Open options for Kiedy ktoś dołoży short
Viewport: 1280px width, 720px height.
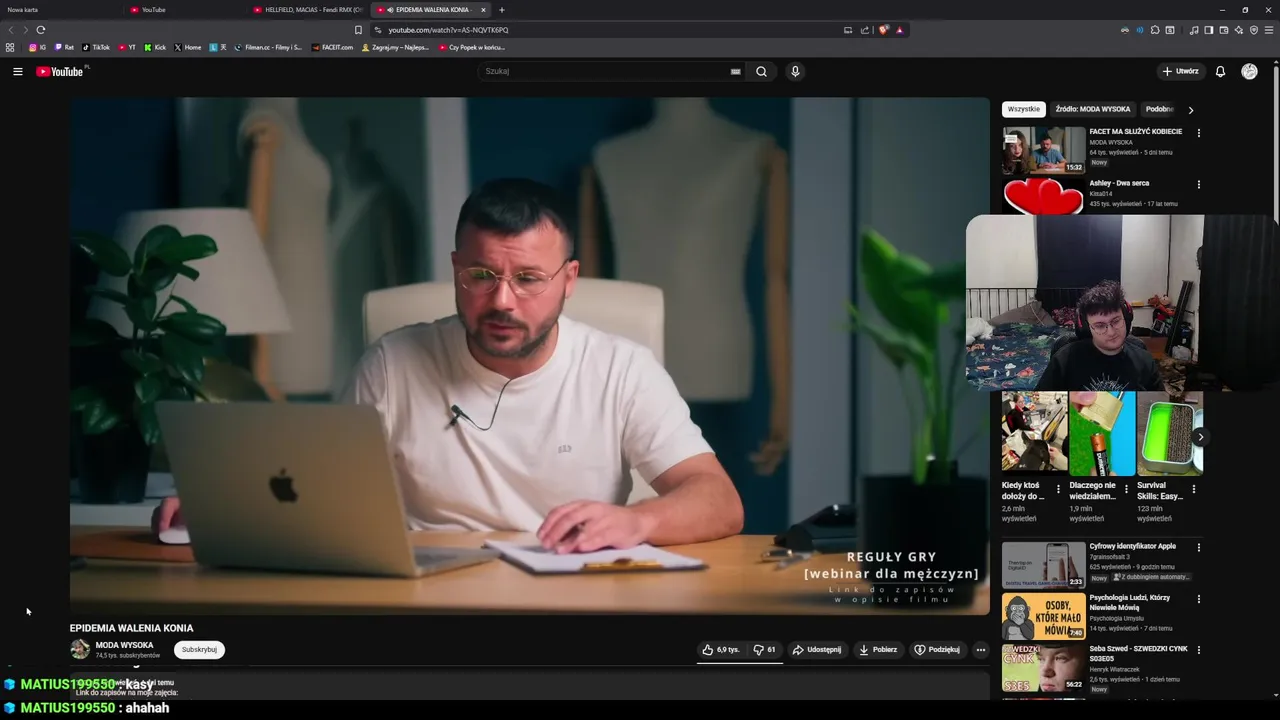click(x=1058, y=489)
